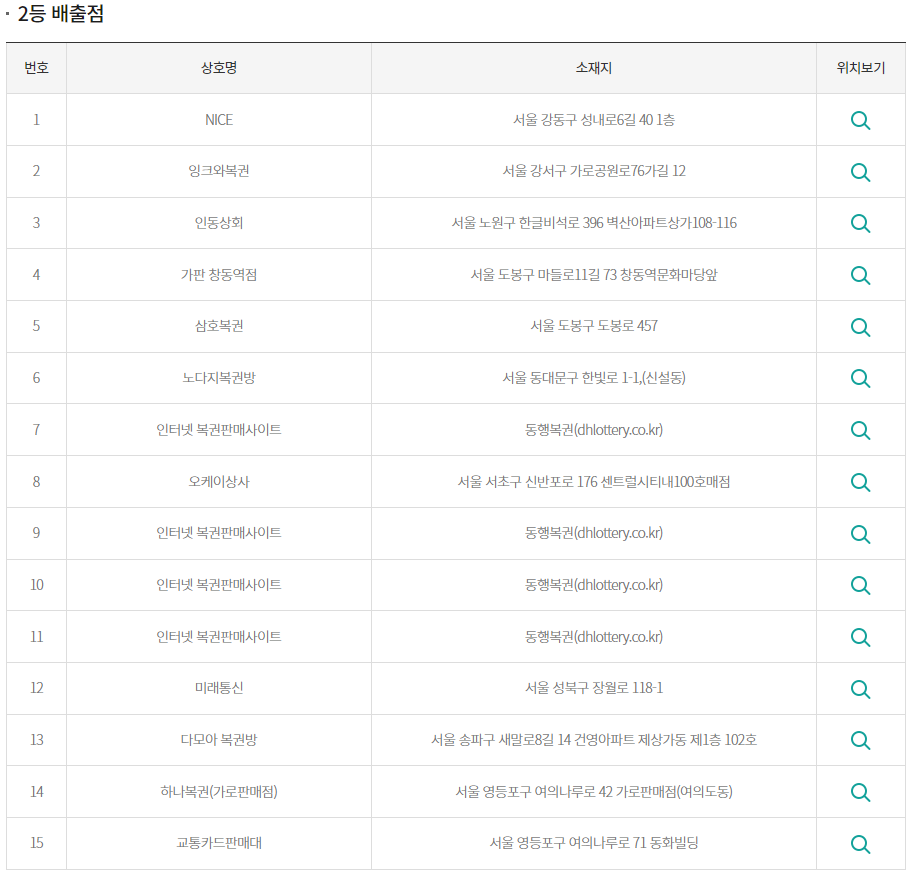910x877 pixels.
Task: Click address 서울 영등포구 여의나루로 71 동화빌딩
Action: [x=594, y=842]
